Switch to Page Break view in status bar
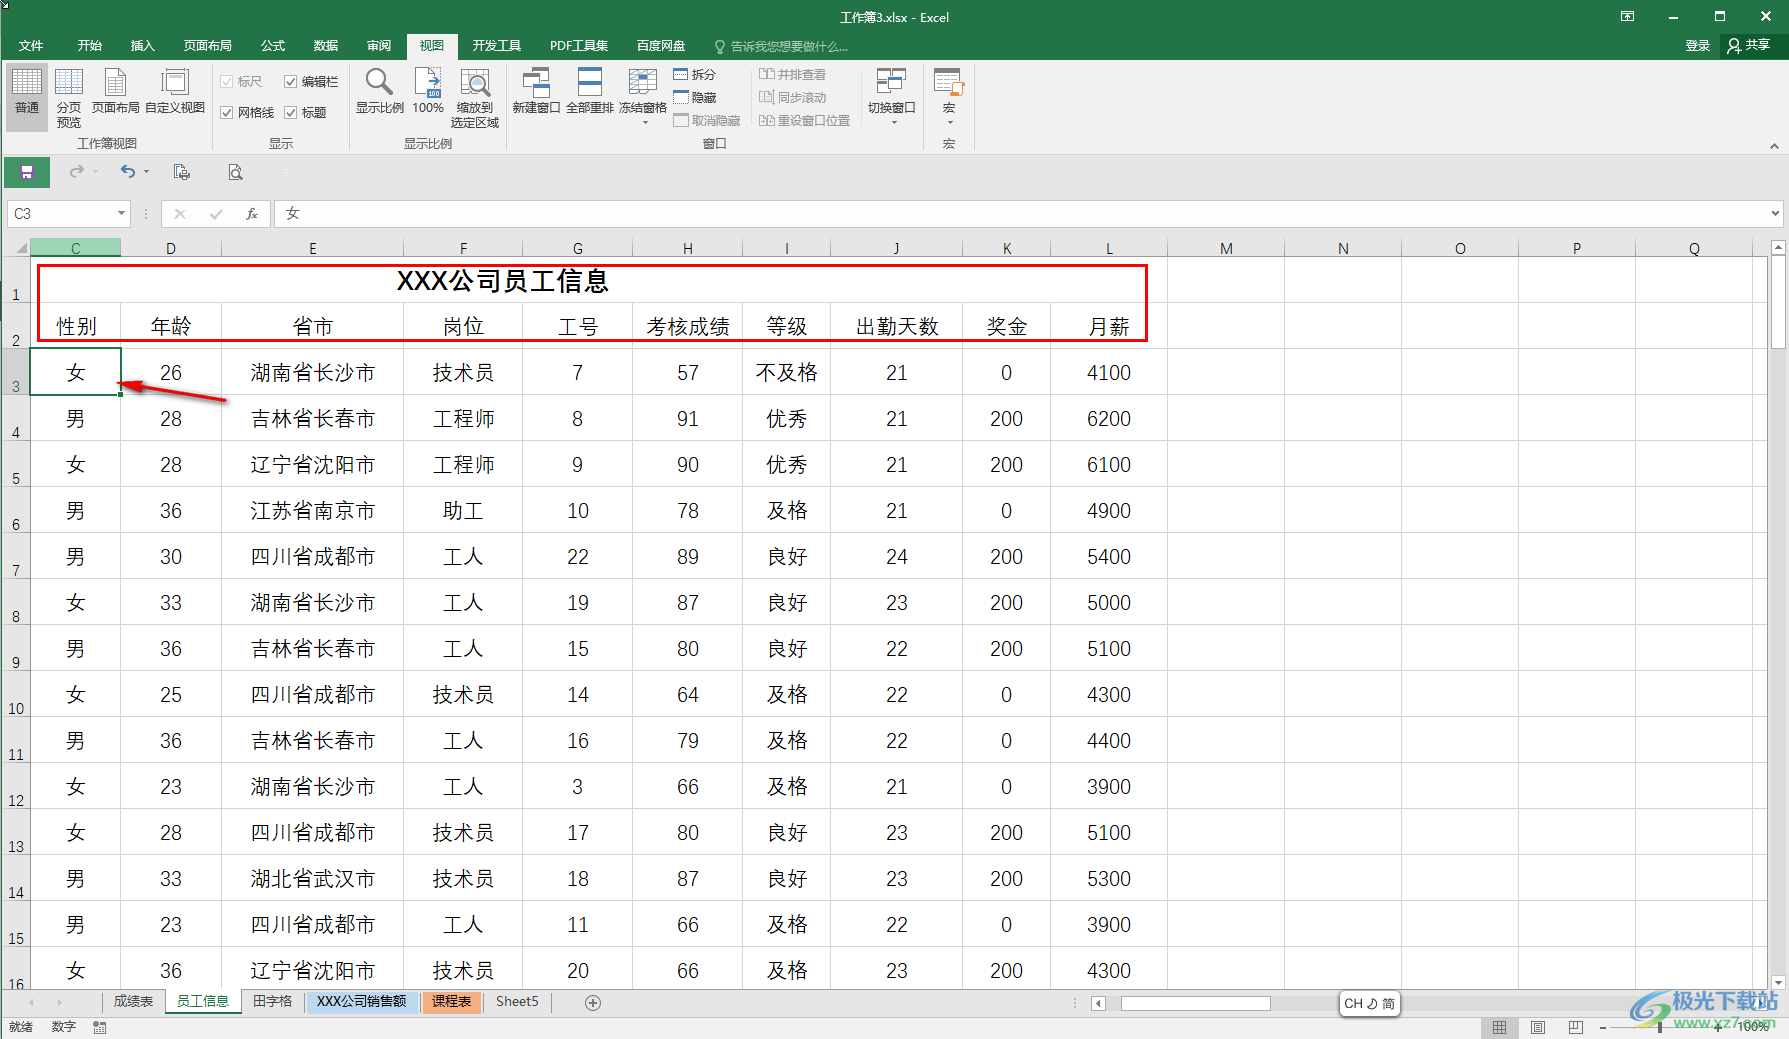Screen dimensions: 1789x1039 1576,1027
